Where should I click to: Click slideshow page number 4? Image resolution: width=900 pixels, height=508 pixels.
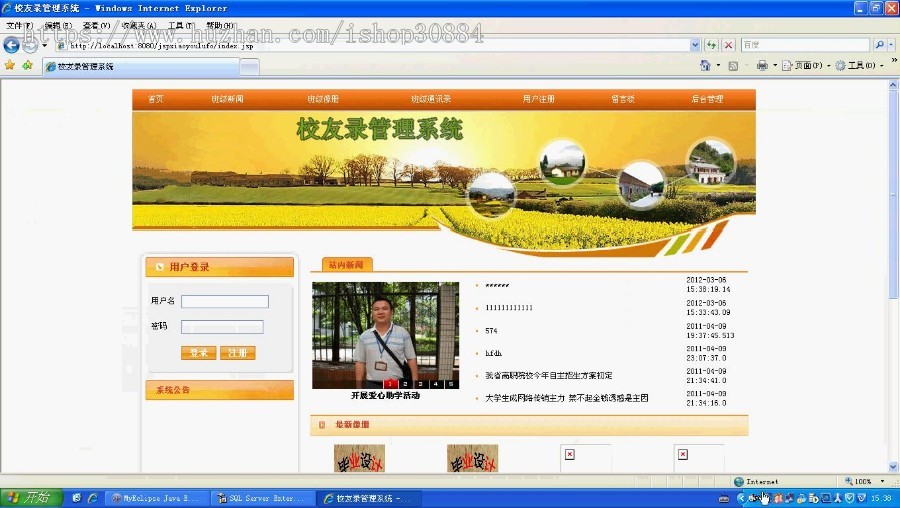pos(436,383)
